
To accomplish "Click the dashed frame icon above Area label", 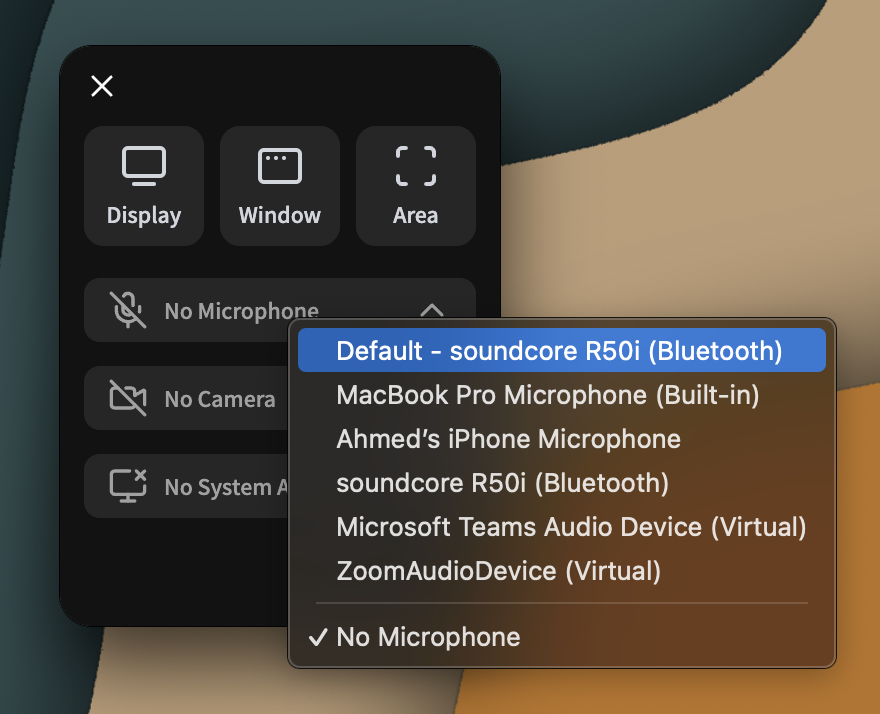I will point(415,164).
